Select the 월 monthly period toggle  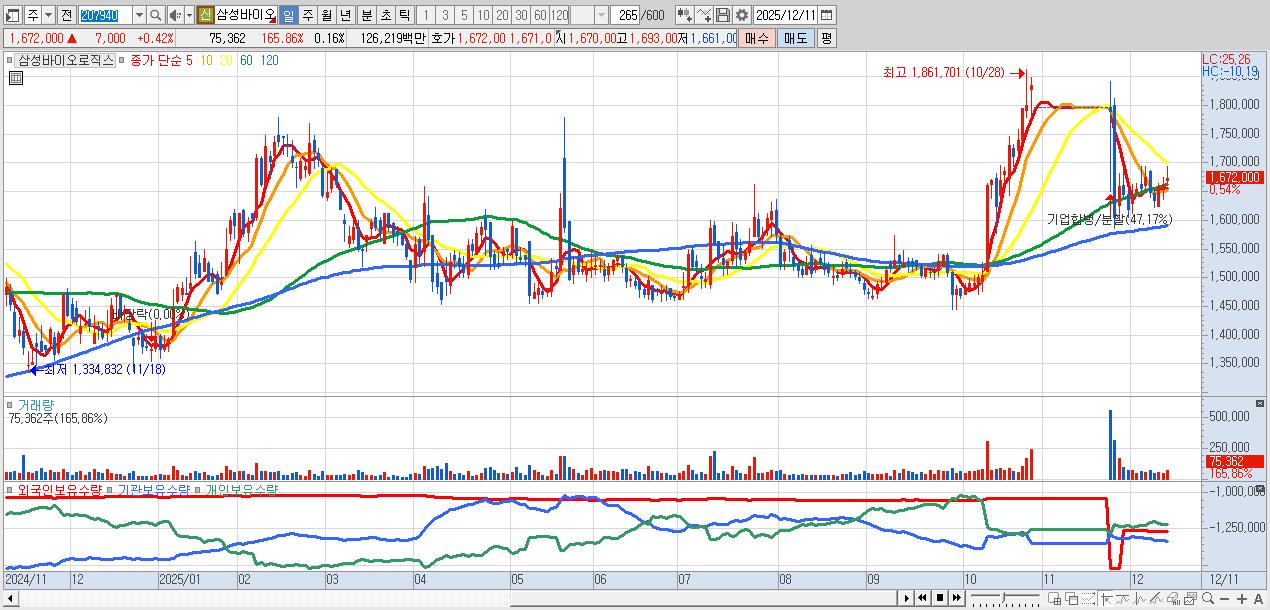click(327, 15)
